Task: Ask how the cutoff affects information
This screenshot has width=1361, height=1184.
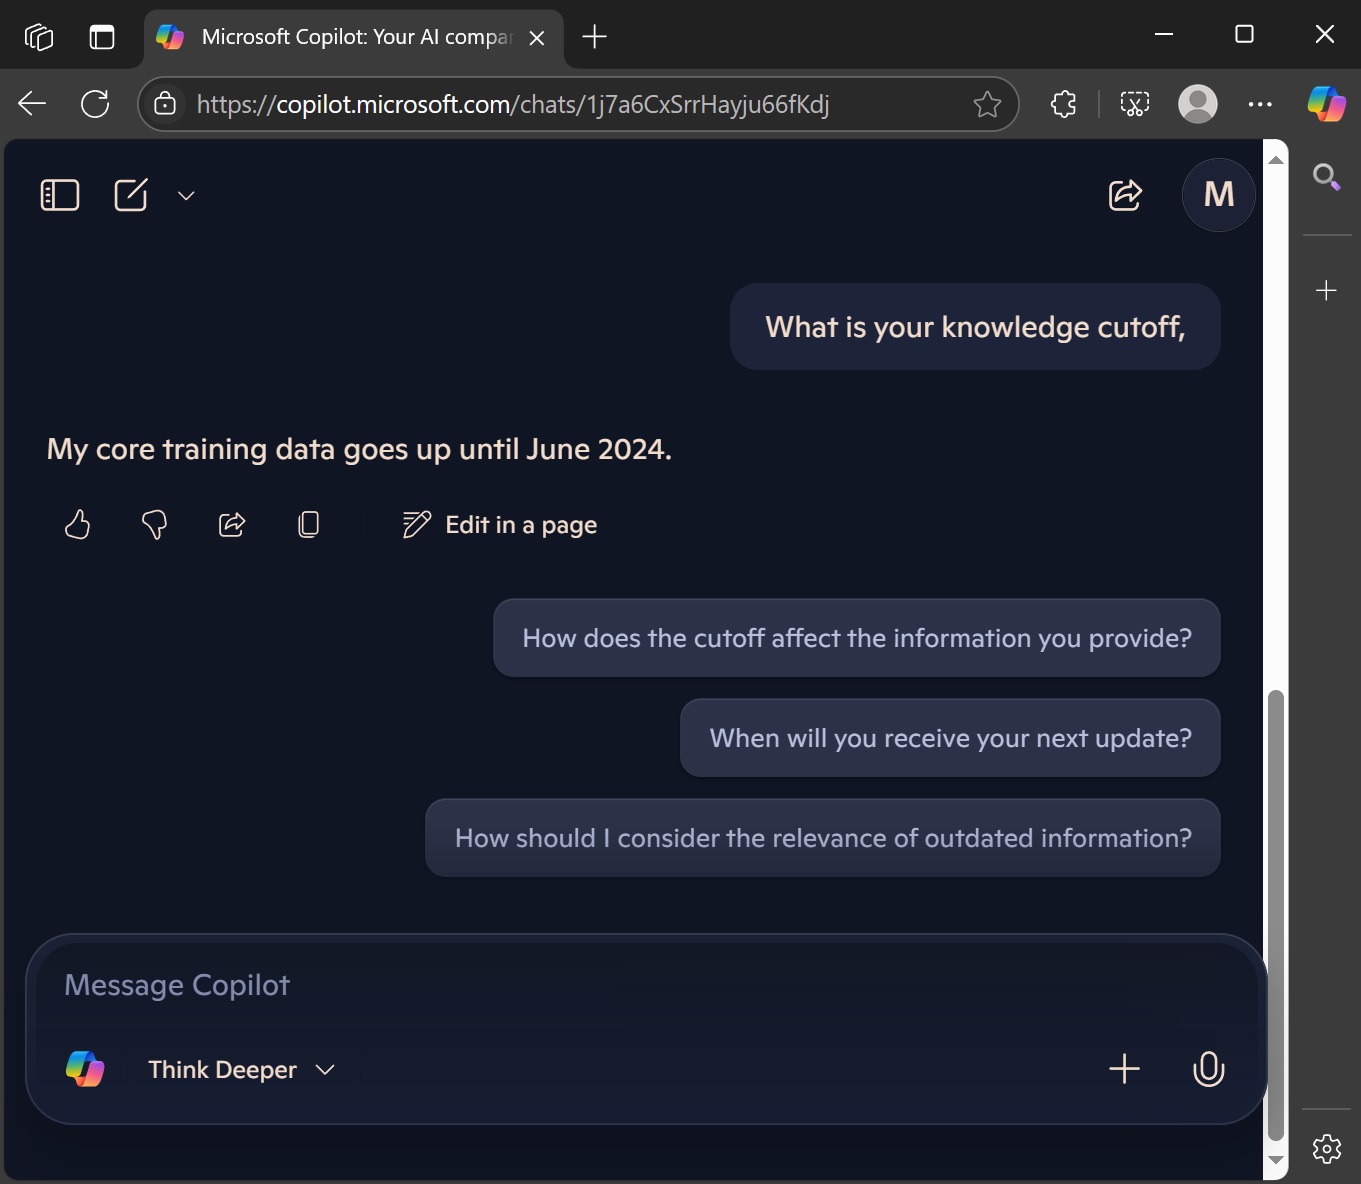Action: tap(857, 638)
